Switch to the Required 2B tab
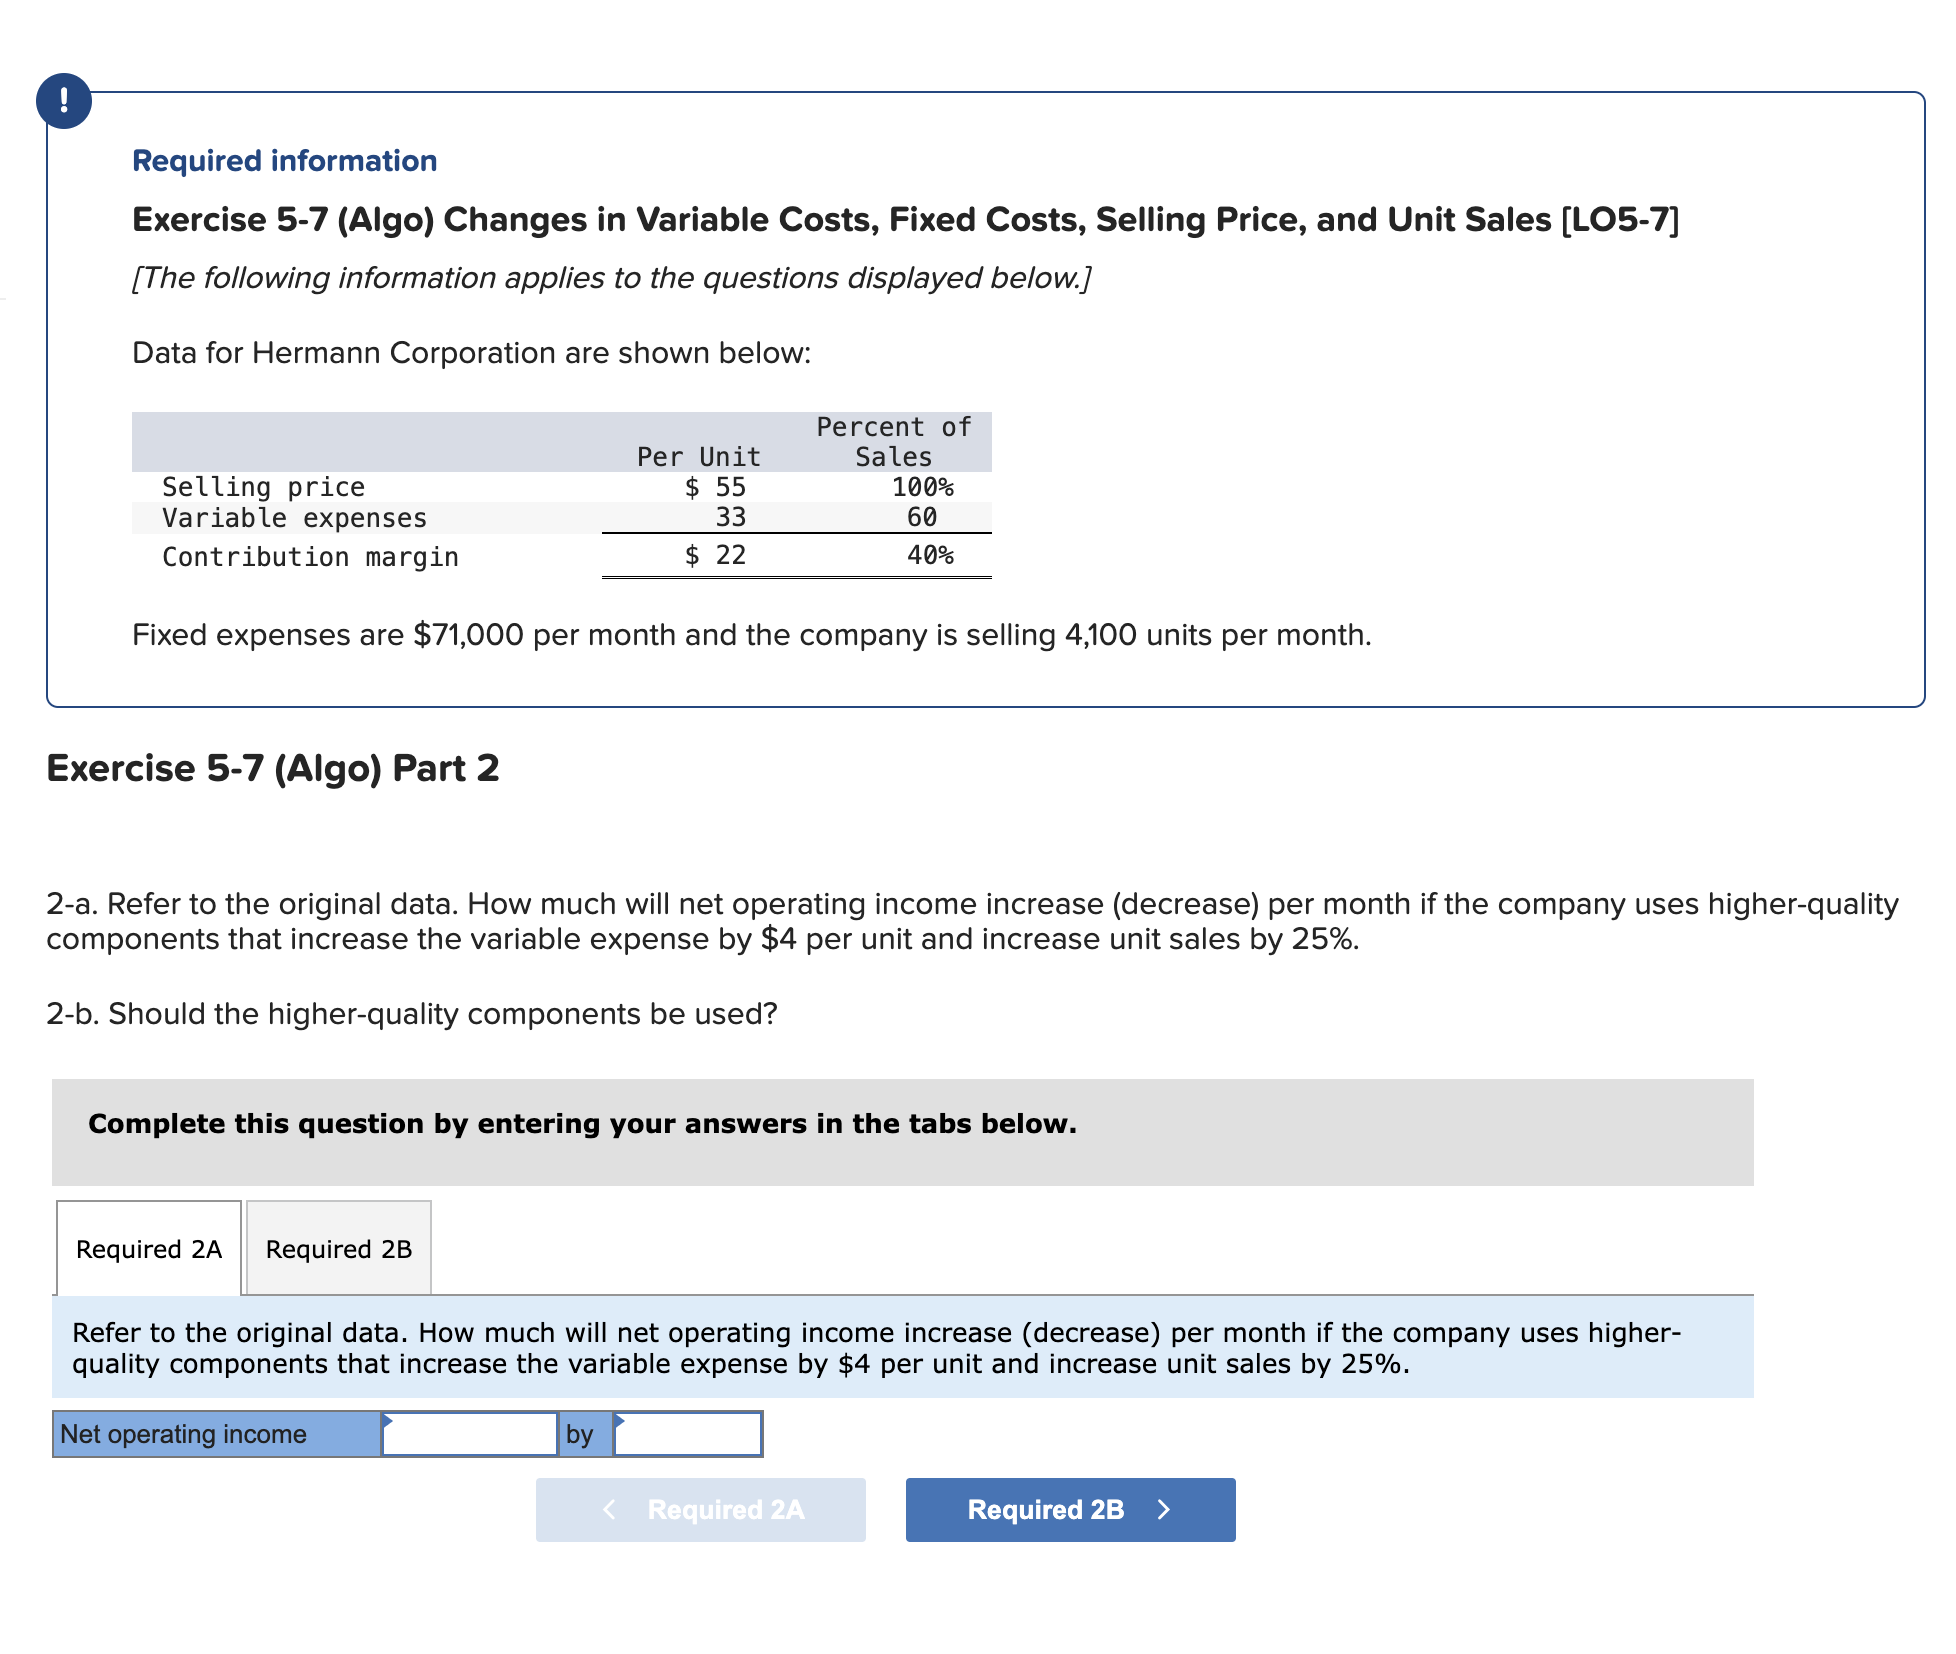The height and width of the screenshot is (1654, 1956). pyautogui.click(x=338, y=1249)
